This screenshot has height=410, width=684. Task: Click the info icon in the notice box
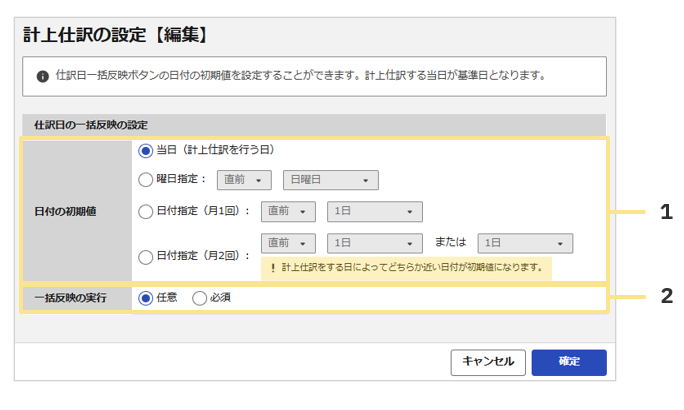coord(42,76)
